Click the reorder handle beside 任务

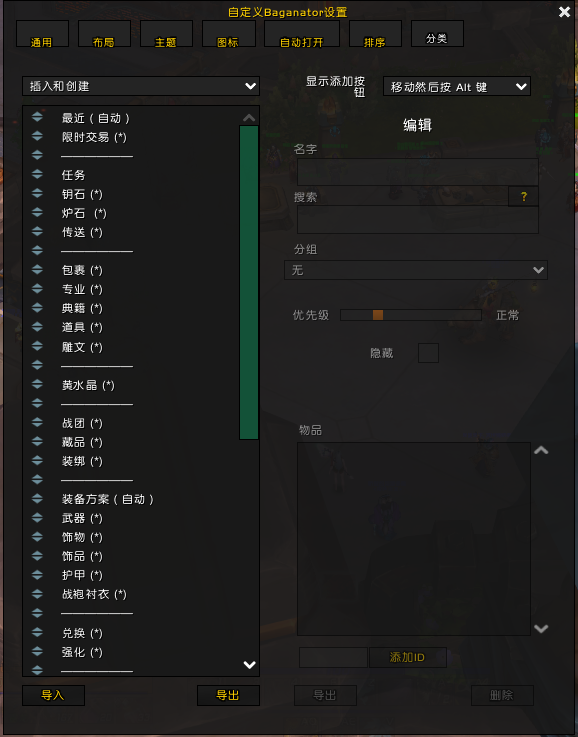pos(37,174)
